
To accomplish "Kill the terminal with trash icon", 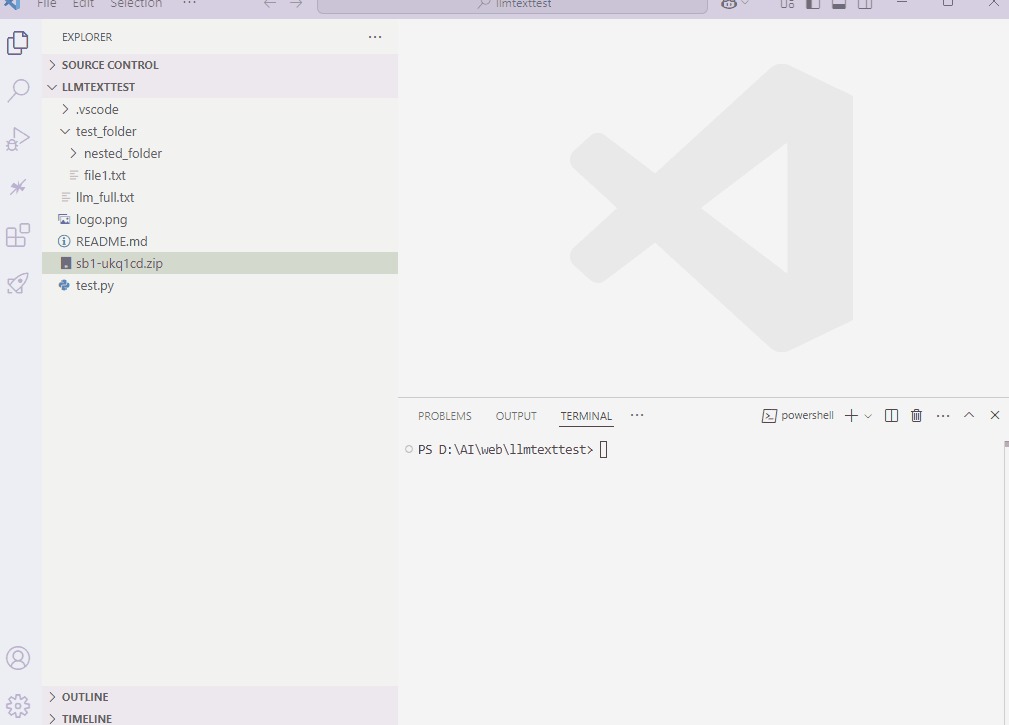I will point(916,416).
